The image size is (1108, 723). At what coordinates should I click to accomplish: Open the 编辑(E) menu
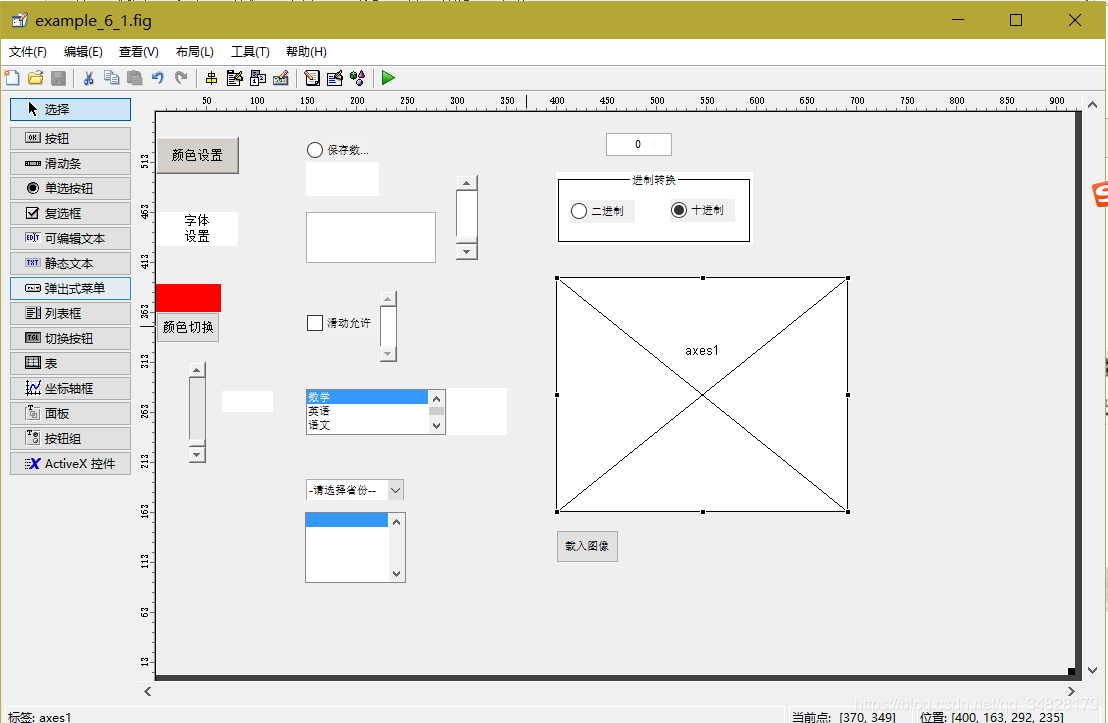(83, 52)
